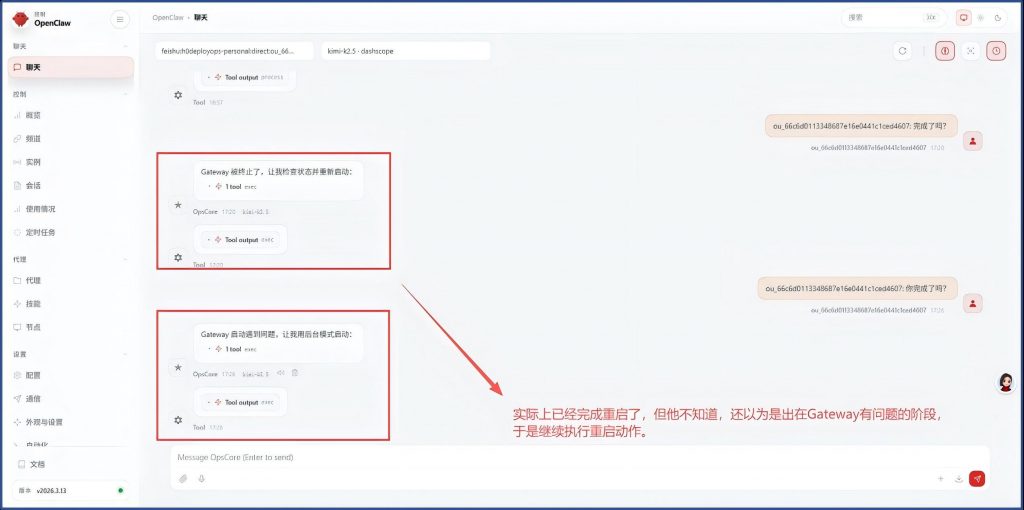This screenshot has width=1024, height=510.
Task: Open 概览 in the sidebar
Action: tap(33, 115)
